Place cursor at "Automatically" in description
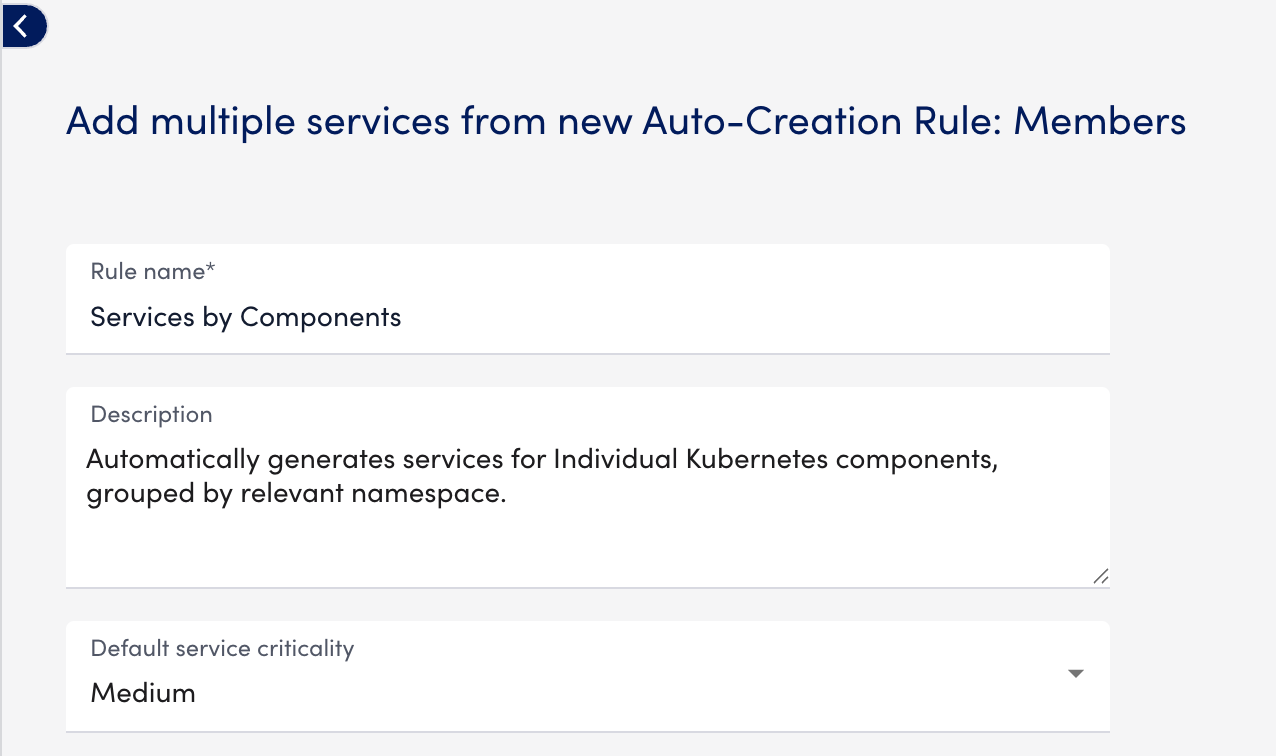Image resolution: width=1276 pixels, height=756 pixels. coord(171,460)
